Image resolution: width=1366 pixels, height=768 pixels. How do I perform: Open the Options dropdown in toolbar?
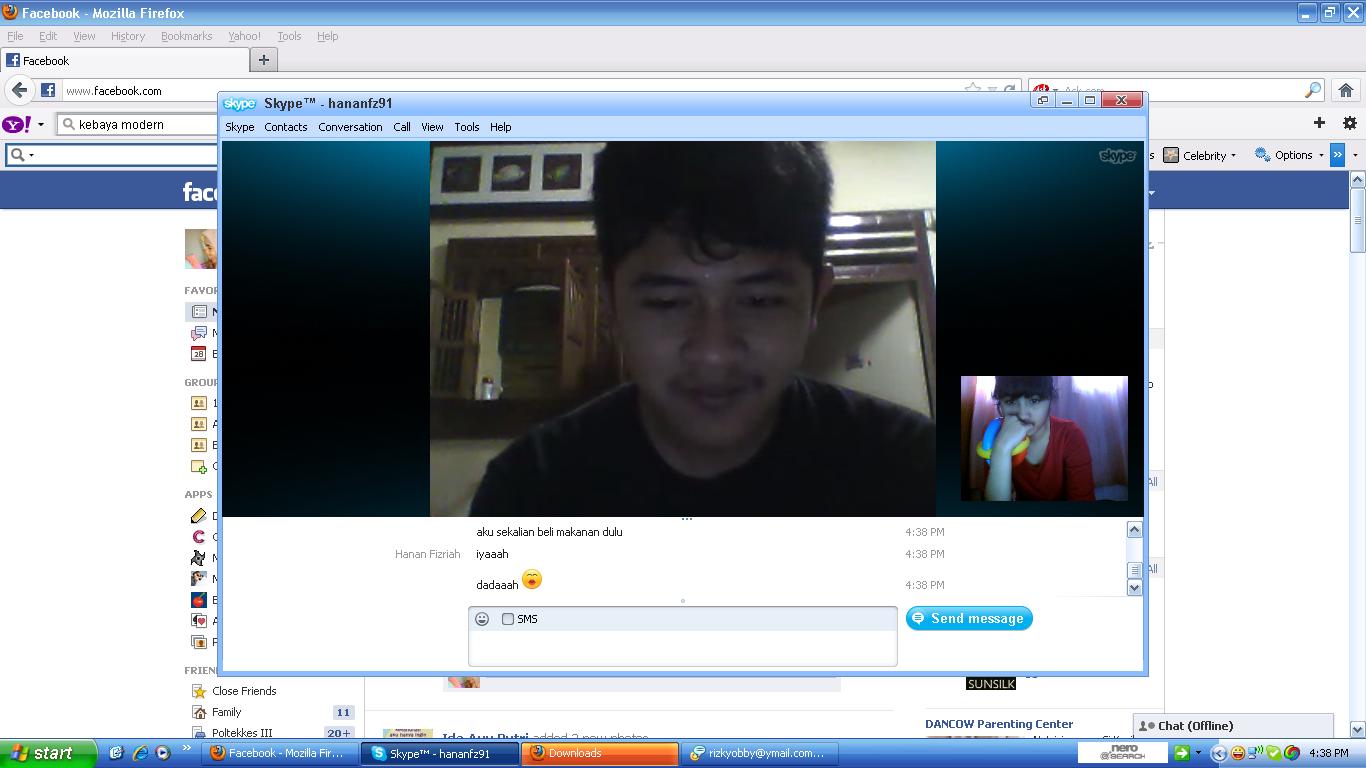pos(1289,155)
